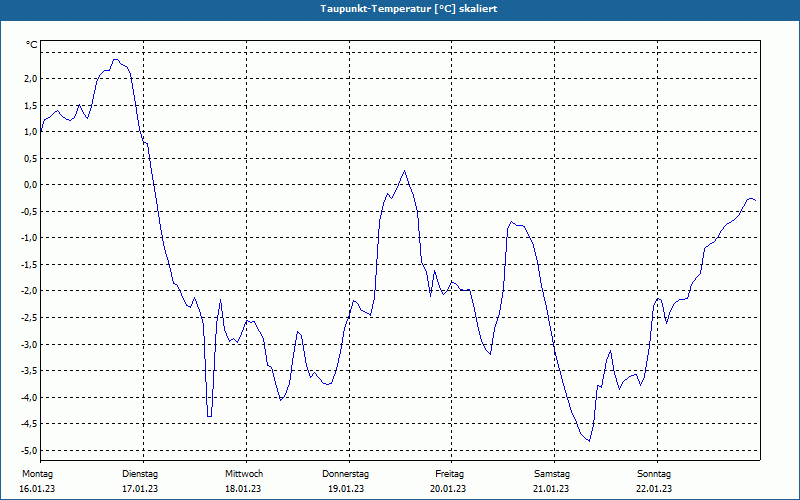Click the -1,0 y-axis value

coord(29,238)
